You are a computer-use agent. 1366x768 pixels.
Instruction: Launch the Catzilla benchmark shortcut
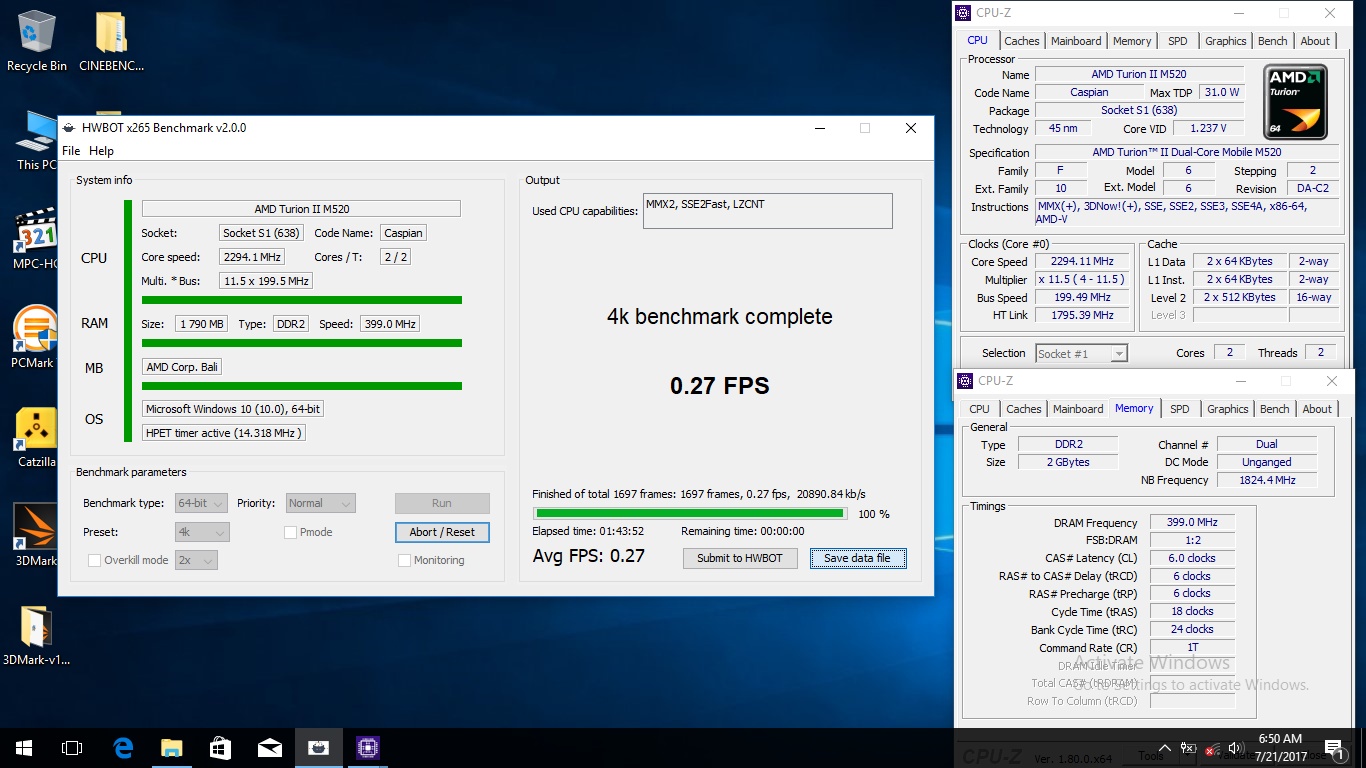coord(36,436)
